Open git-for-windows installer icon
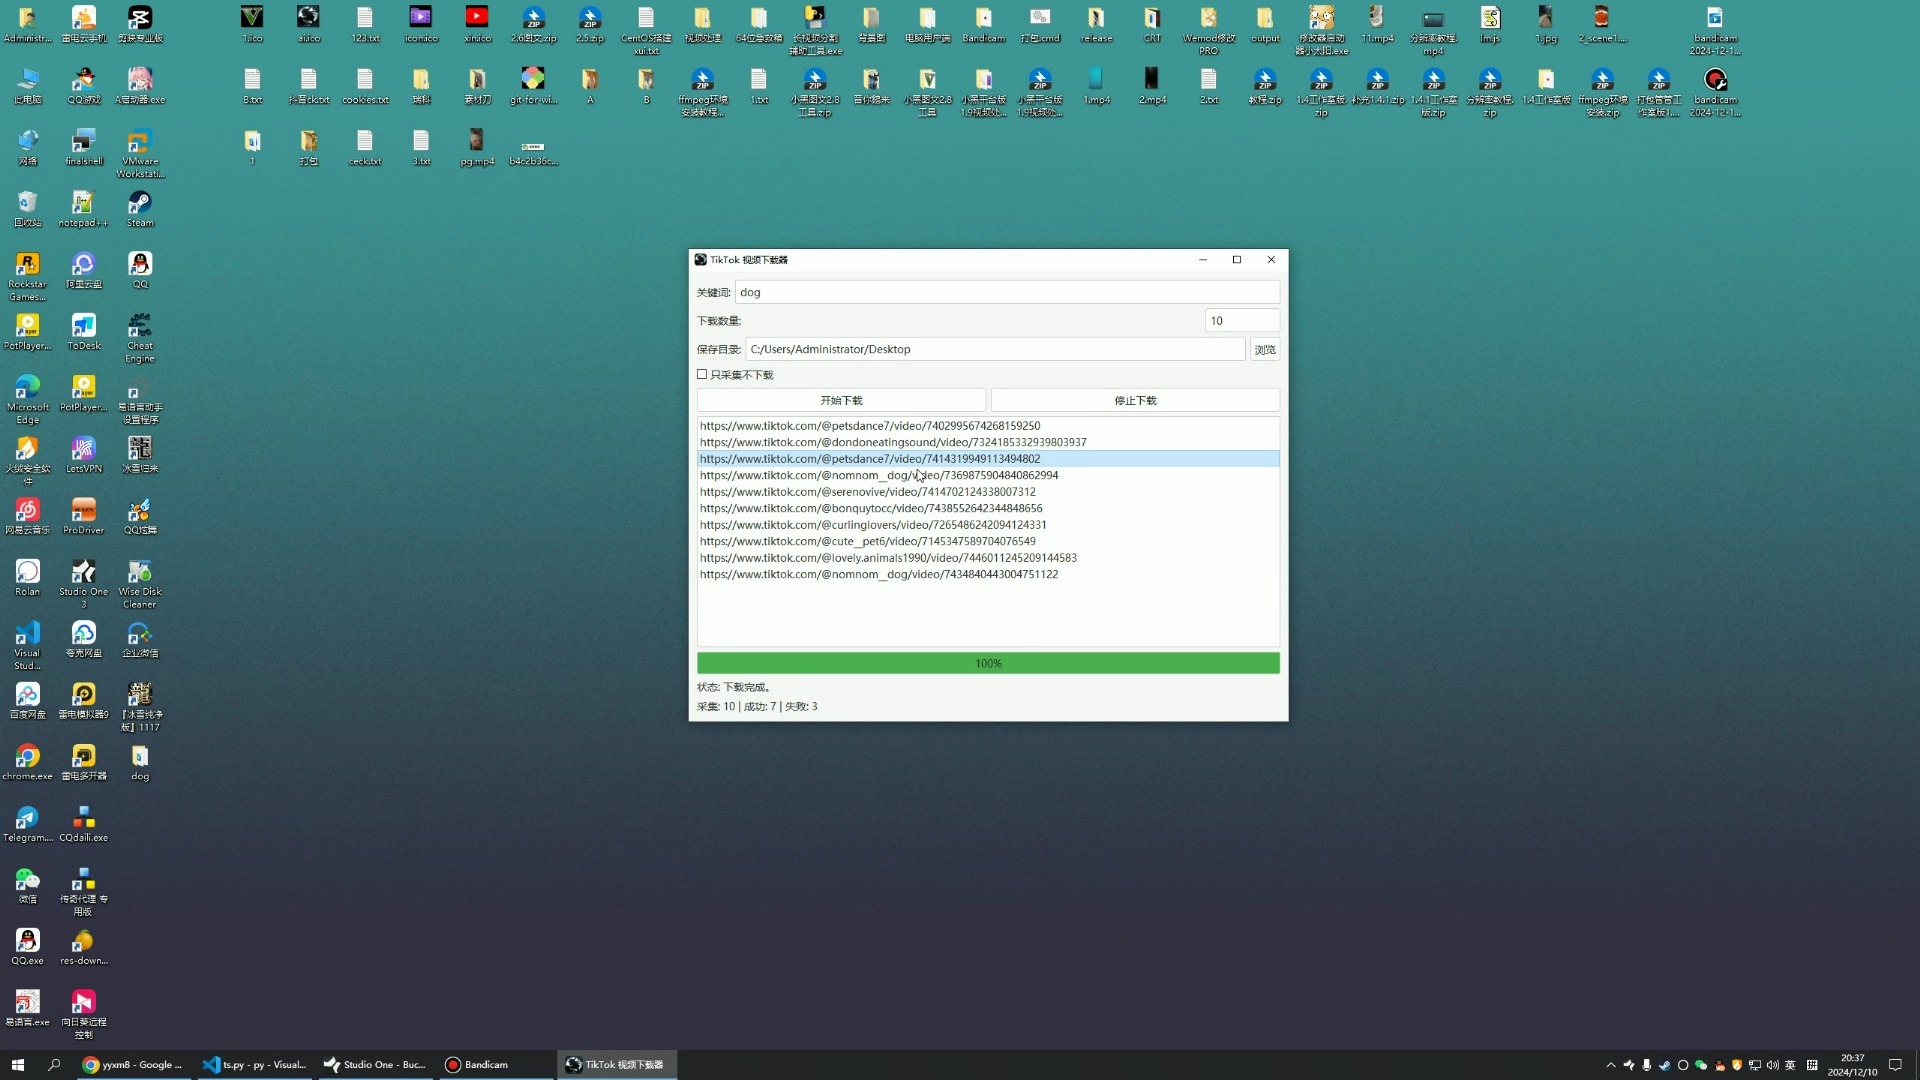1920x1080 pixels. (x=533, y=86)
